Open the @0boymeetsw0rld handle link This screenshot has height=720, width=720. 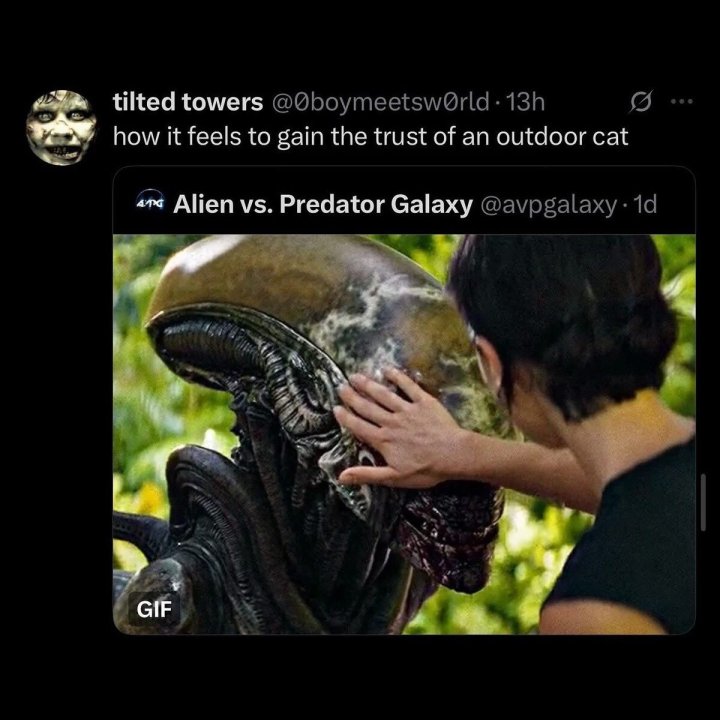tap(381, 102)
